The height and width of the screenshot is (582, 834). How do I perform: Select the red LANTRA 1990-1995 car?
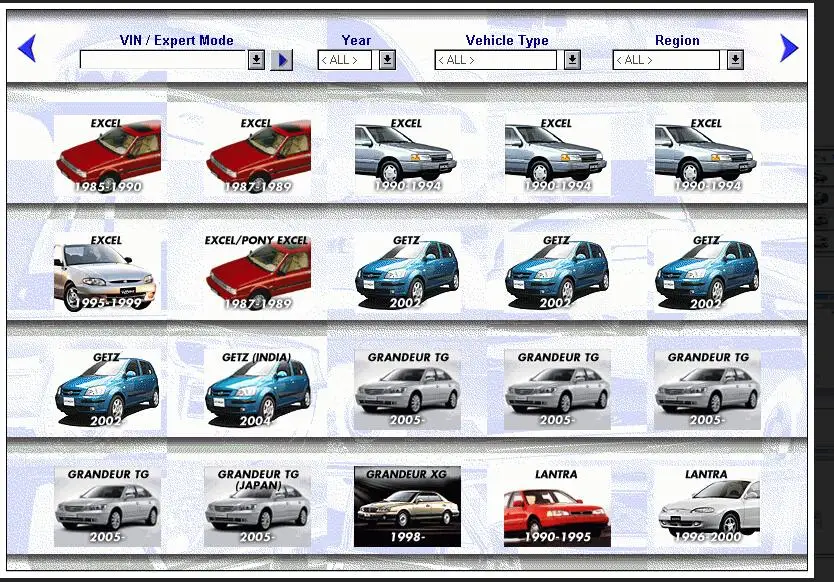[x=557, y=506]
